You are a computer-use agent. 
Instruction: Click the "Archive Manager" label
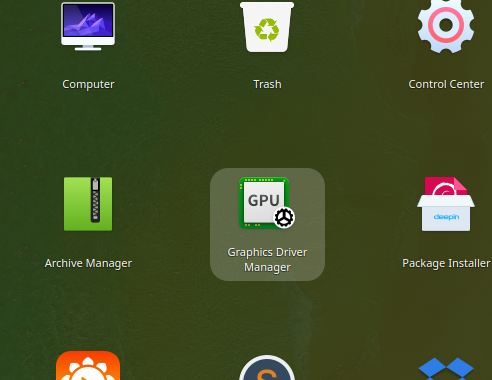[88, 263]
